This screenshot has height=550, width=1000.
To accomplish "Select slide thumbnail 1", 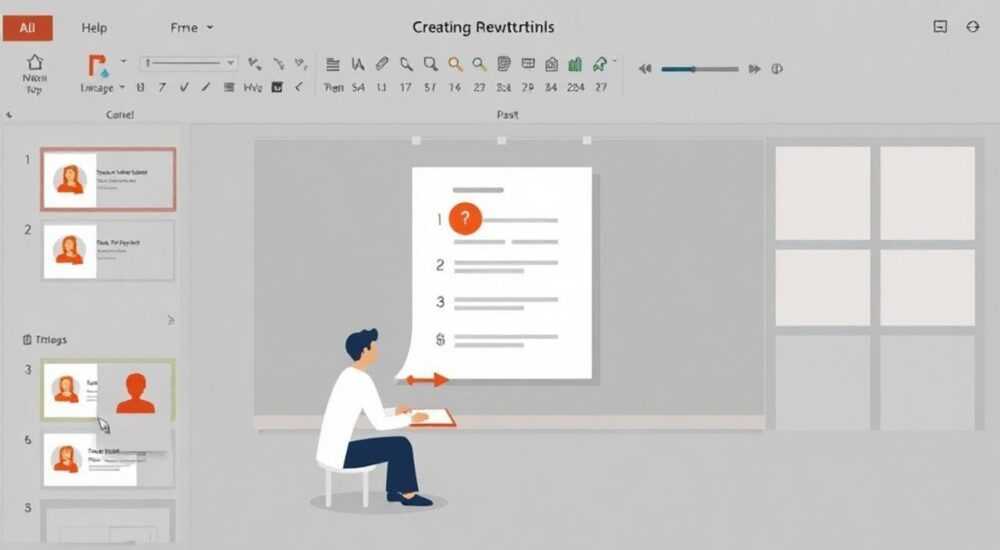I will [x=108, y=179].
